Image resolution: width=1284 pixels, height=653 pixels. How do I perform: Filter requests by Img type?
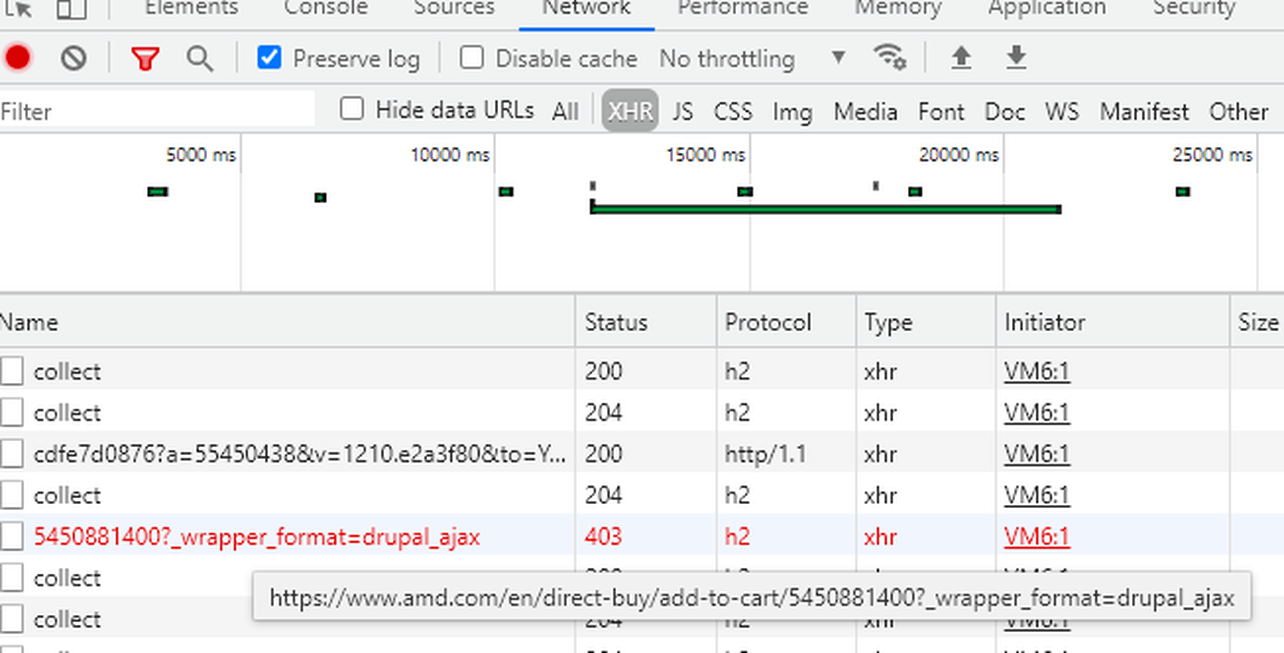click(x=792, y=111)
